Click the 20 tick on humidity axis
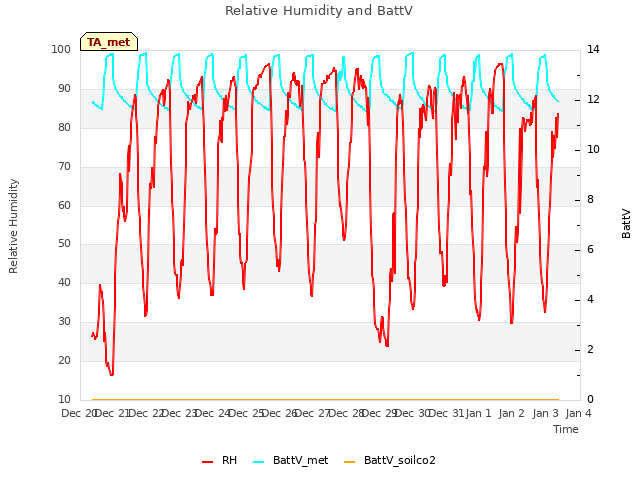Screen dimensions: 640x480 pyautogui.click(x=64, y=360)
